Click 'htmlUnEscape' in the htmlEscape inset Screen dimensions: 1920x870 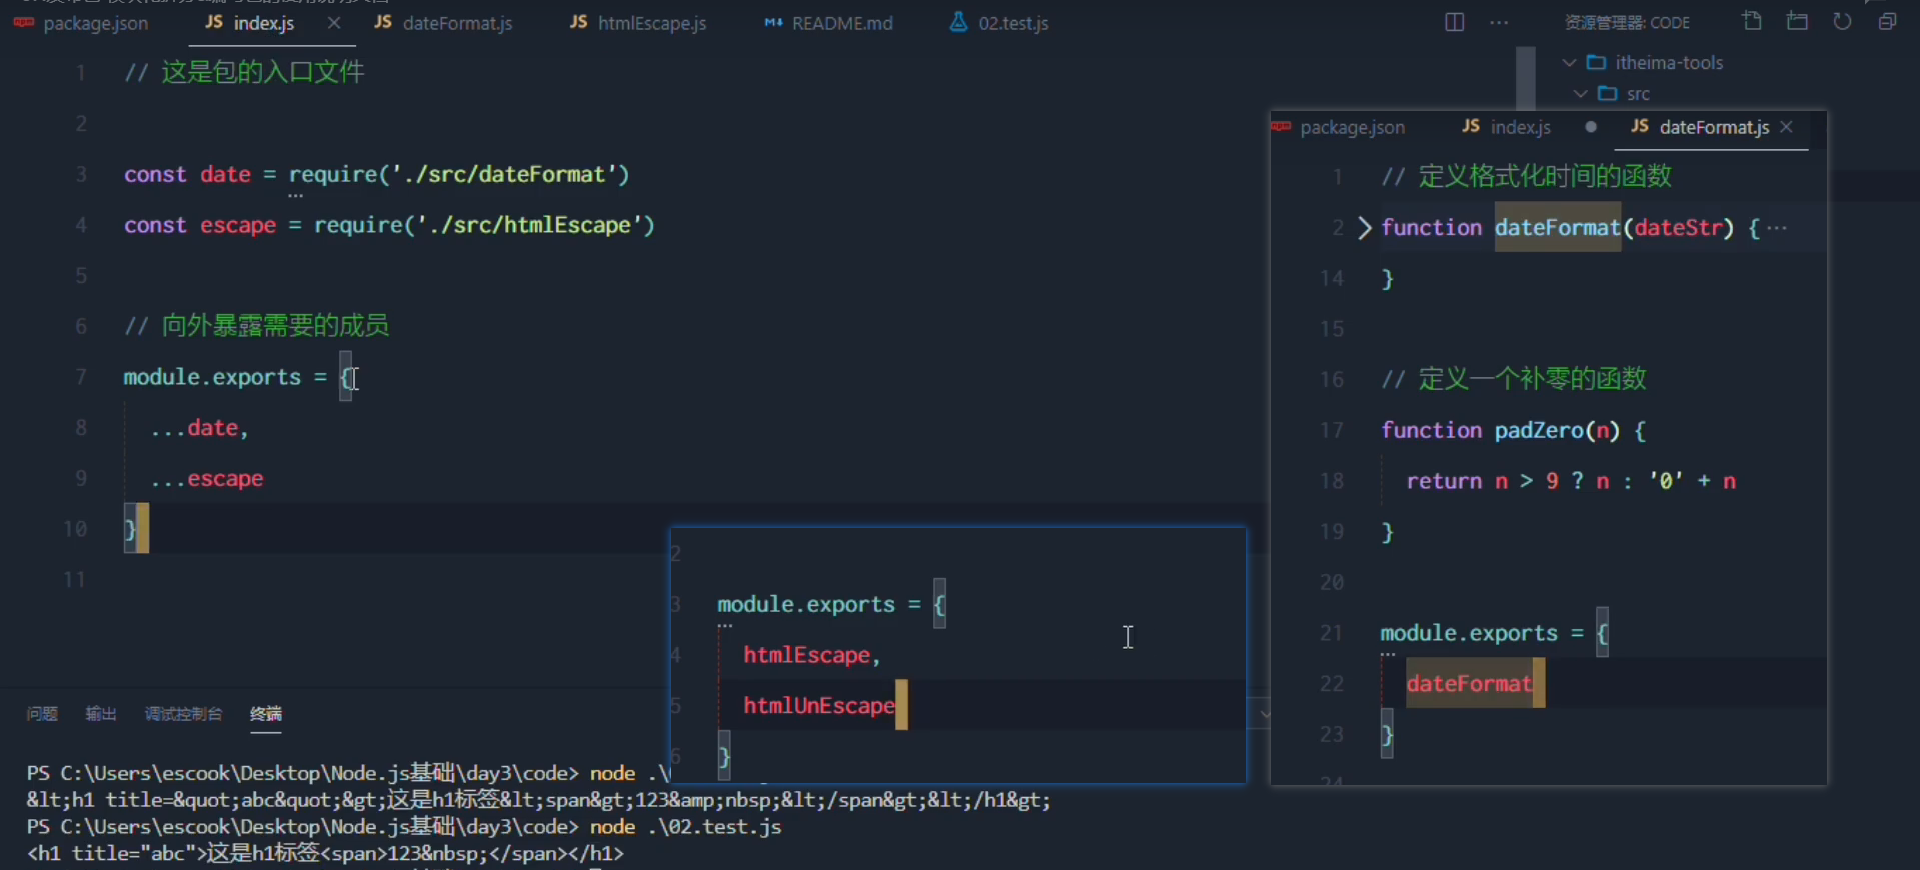[x=819, y=706]
